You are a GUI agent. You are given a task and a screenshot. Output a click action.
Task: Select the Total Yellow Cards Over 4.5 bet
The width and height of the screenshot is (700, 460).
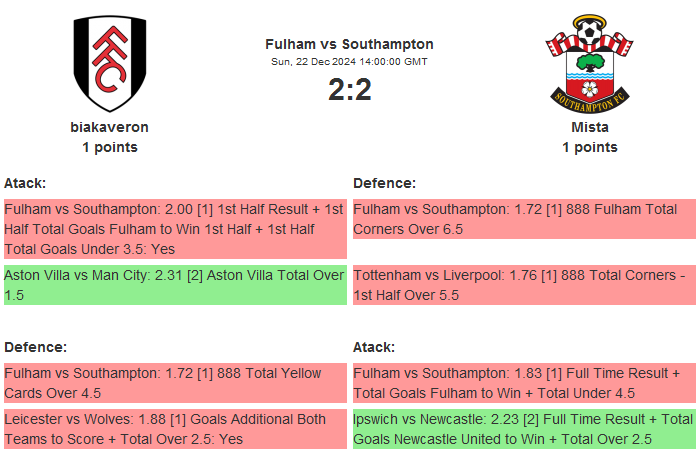(175, 383)
